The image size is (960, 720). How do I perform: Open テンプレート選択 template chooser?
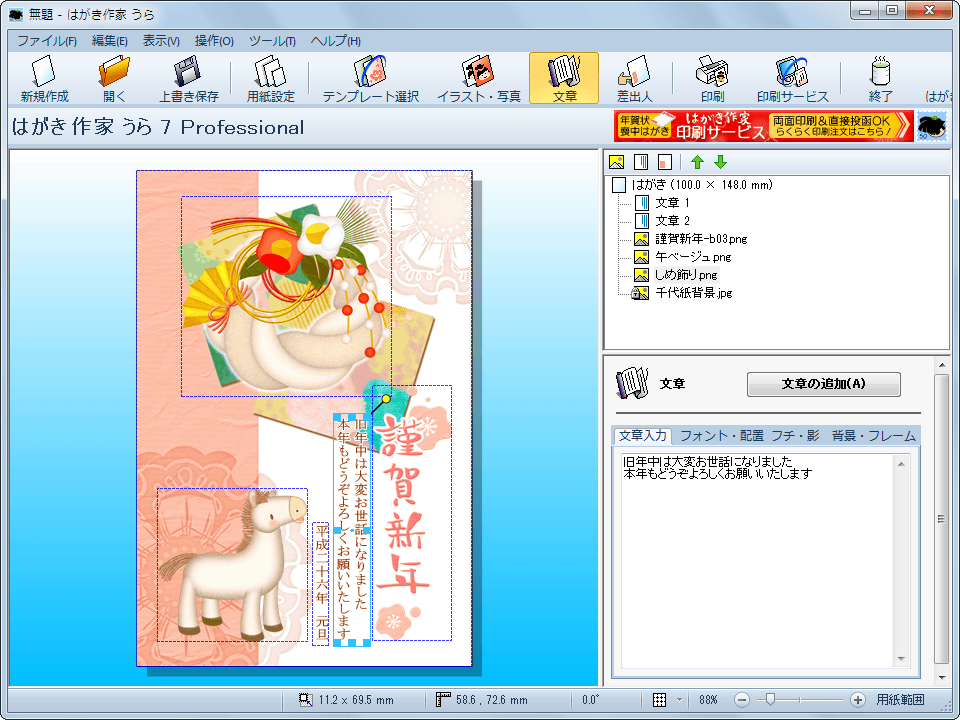tap(370, 78)
